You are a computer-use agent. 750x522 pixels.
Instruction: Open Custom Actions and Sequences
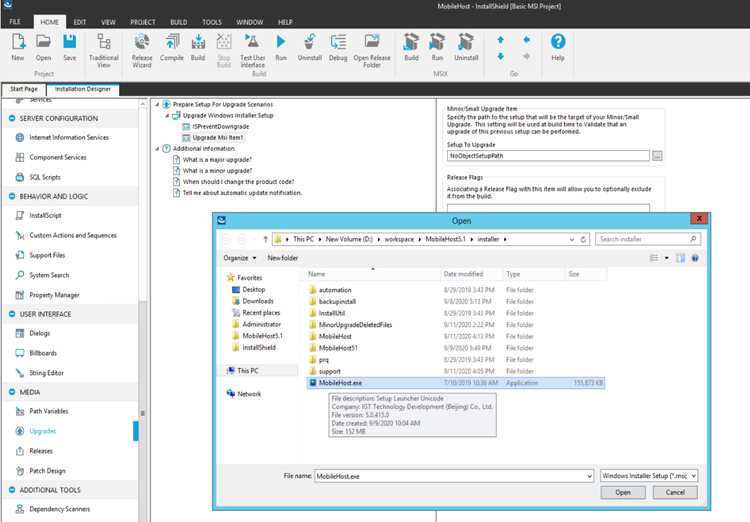tap(73, 235)
